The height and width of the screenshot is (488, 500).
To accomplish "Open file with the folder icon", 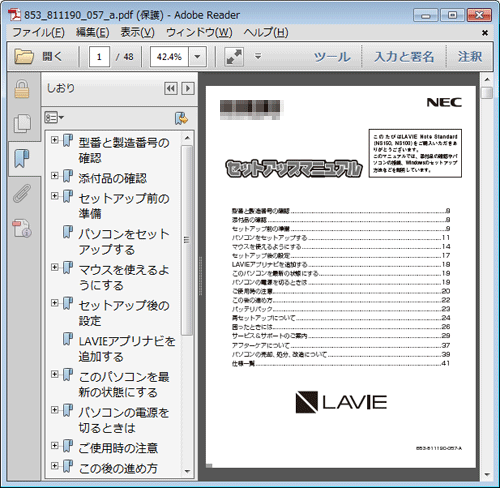I will (x=23, y=56).
